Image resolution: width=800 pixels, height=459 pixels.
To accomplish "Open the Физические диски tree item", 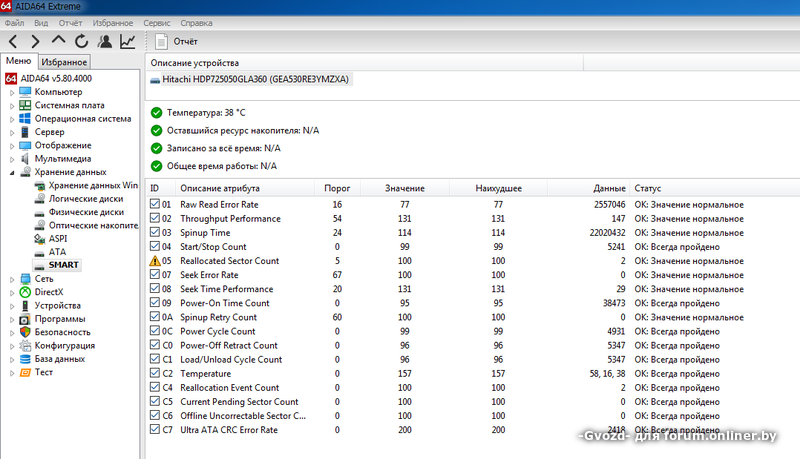I will (x=85, y=212).
